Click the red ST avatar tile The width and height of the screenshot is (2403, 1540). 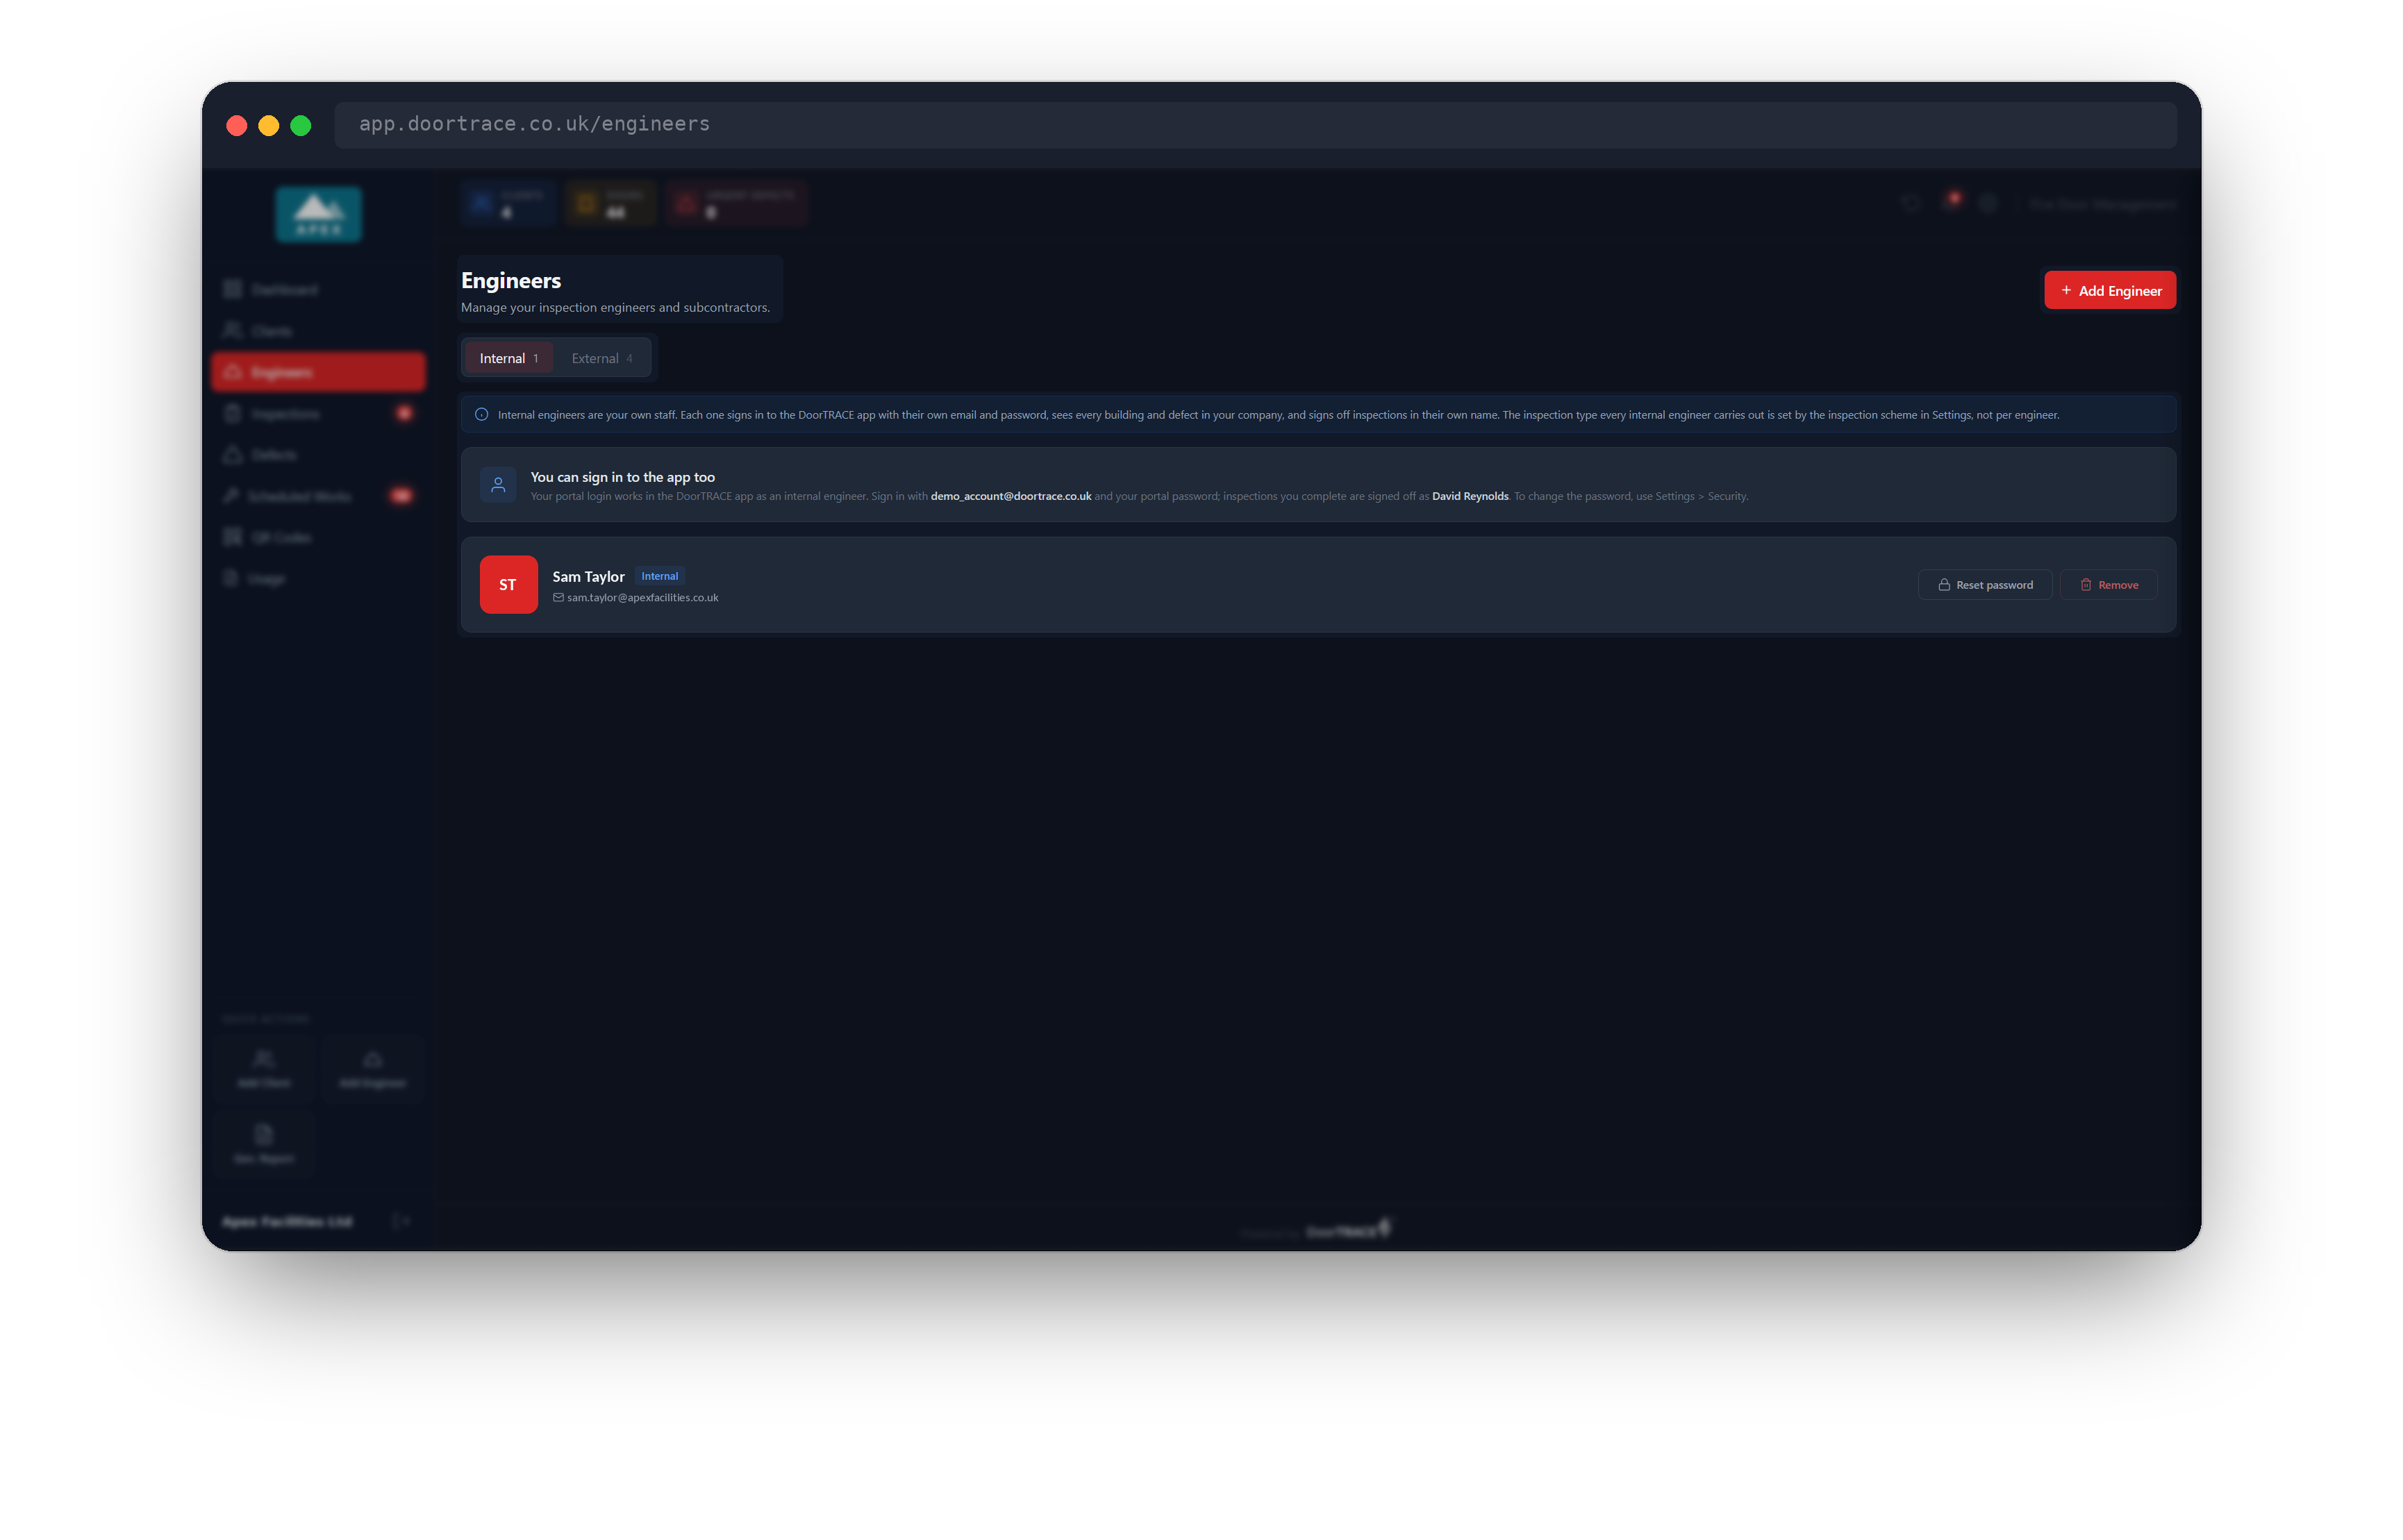pos(508,584)
